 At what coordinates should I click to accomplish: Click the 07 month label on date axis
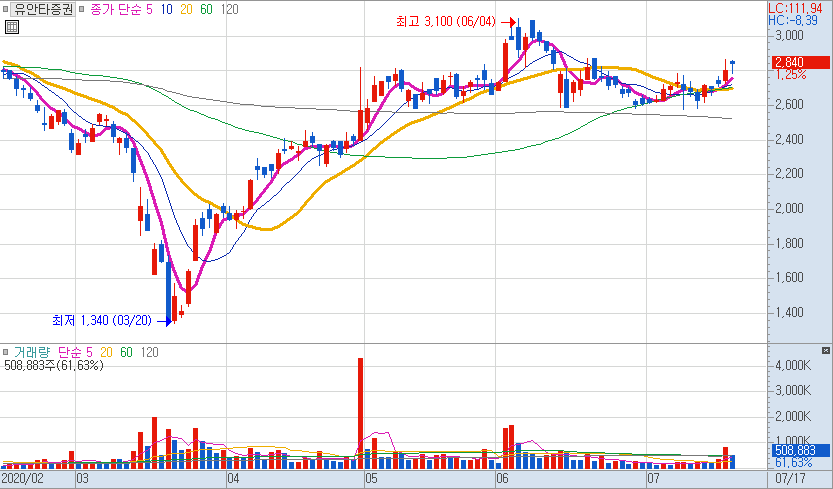[653, 478]
